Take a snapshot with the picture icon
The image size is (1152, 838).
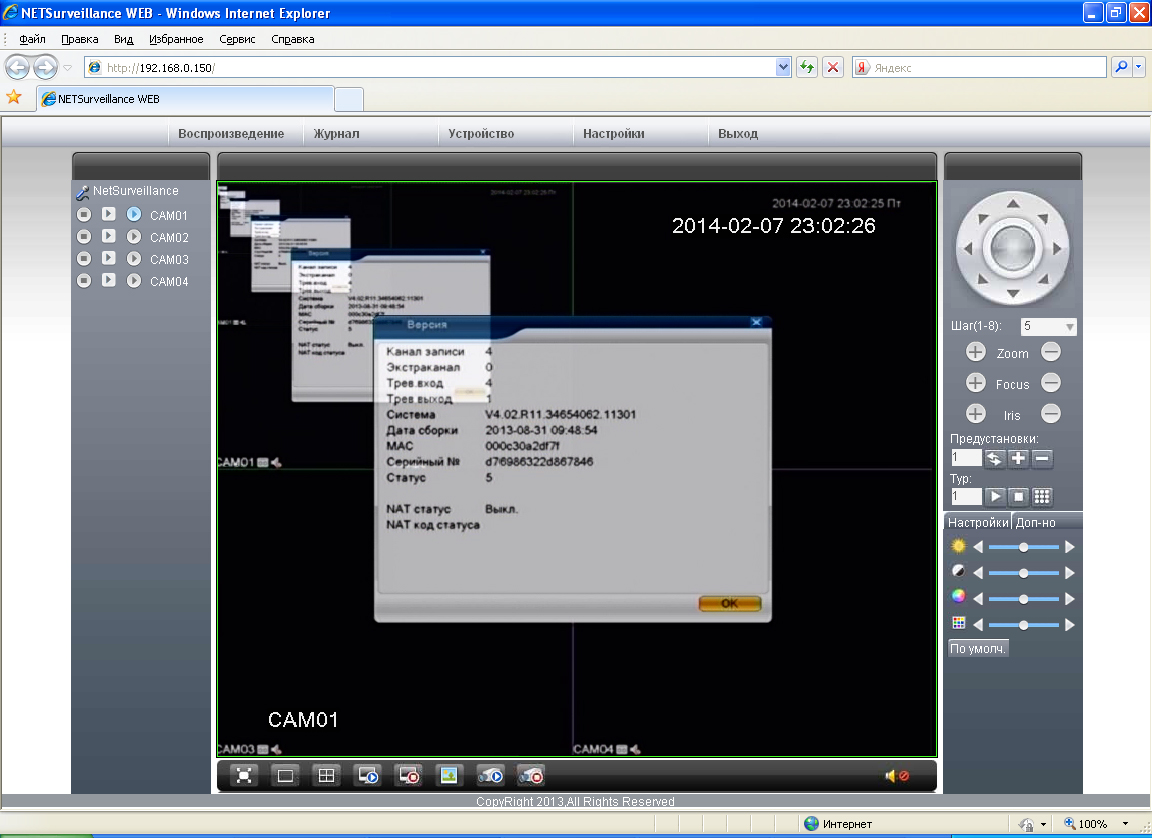click(x=448, y=776)
